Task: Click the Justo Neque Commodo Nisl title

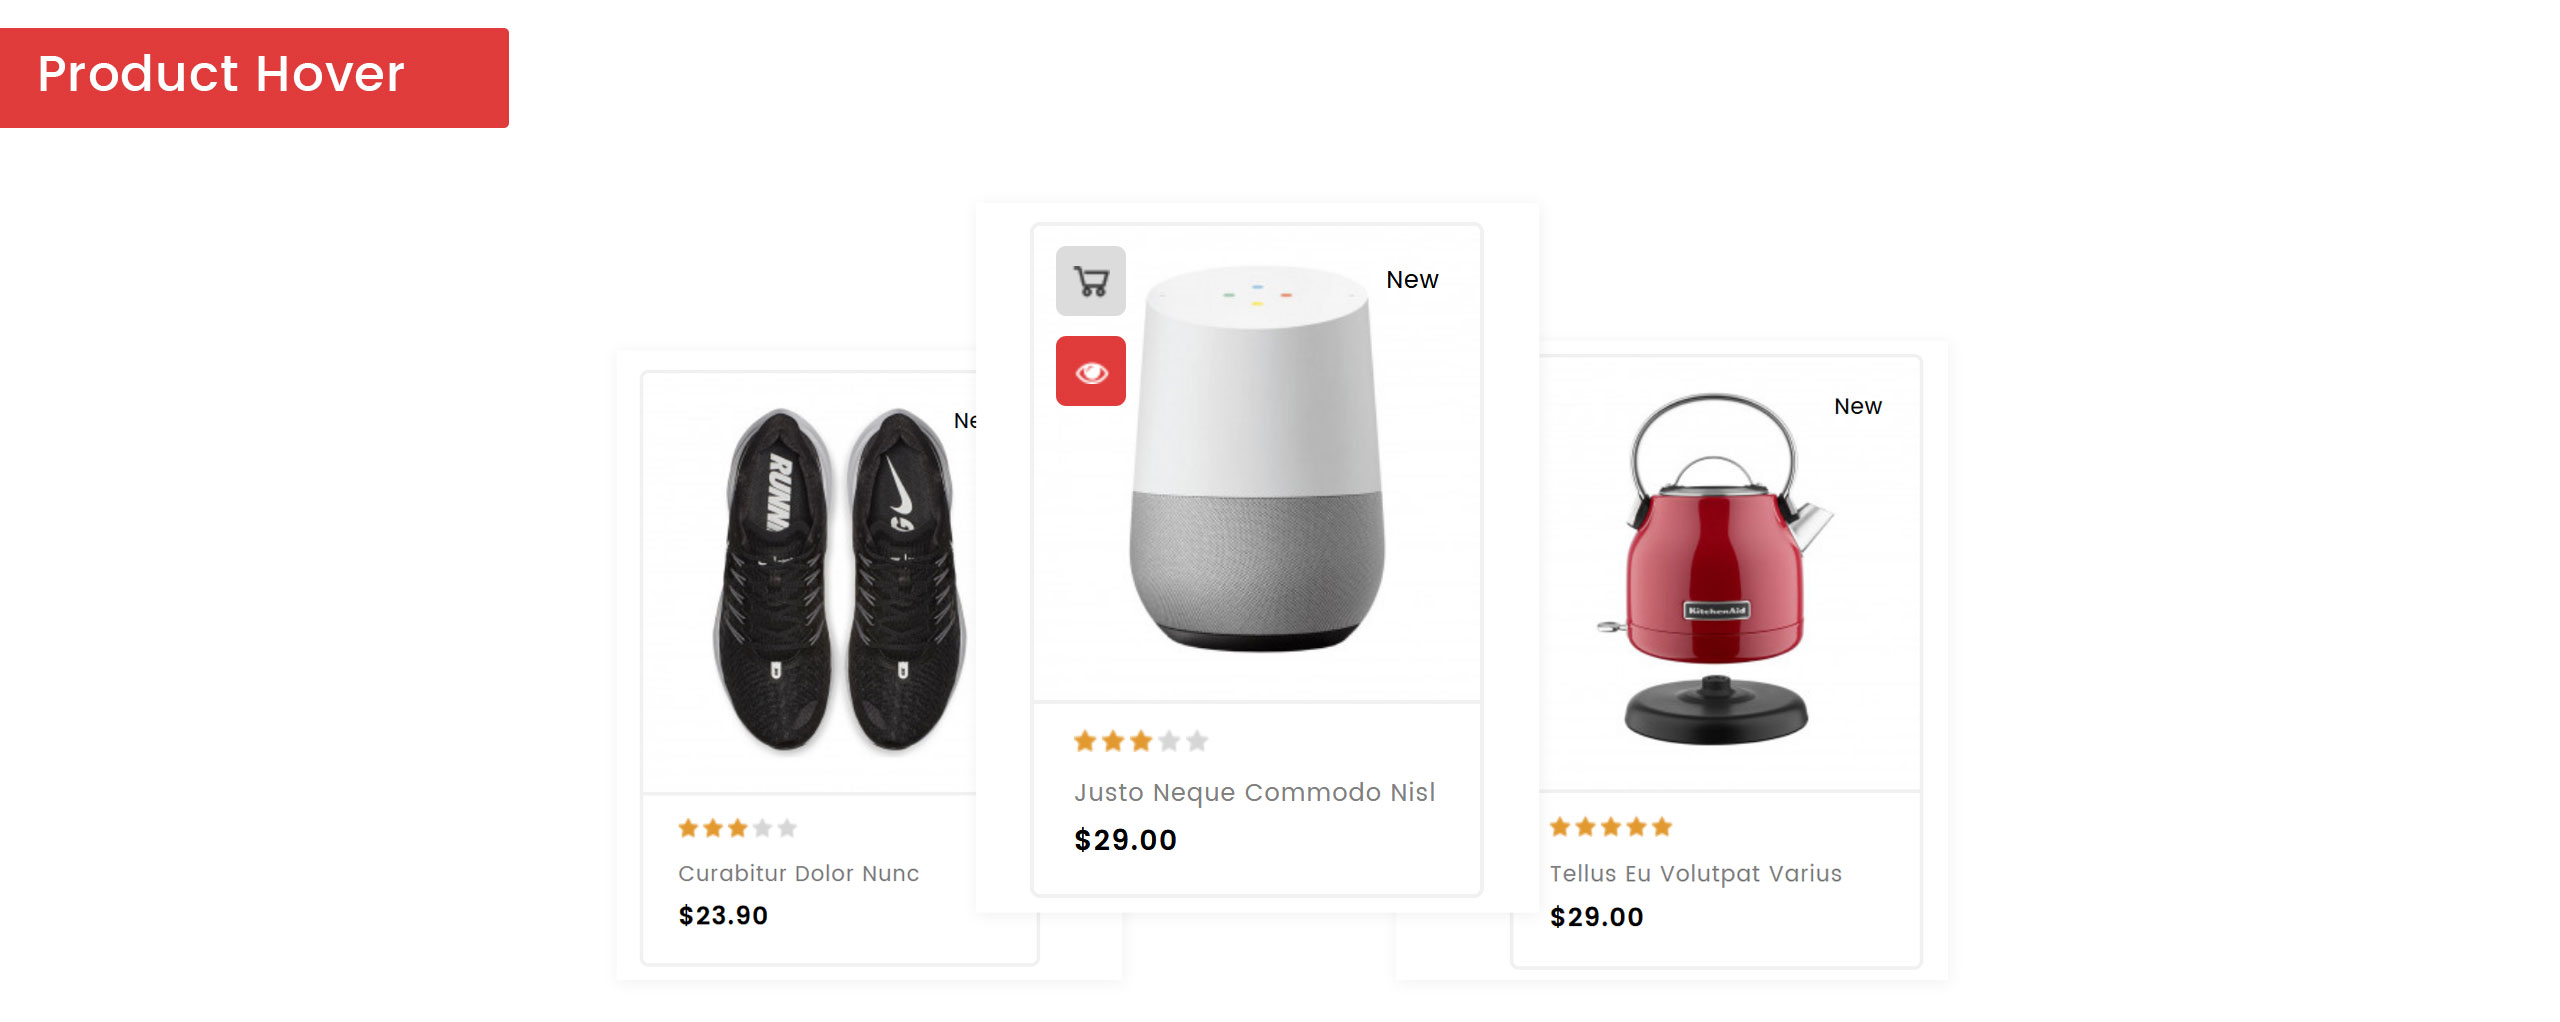Action: pyautogui.click(x=1254, y=792)
